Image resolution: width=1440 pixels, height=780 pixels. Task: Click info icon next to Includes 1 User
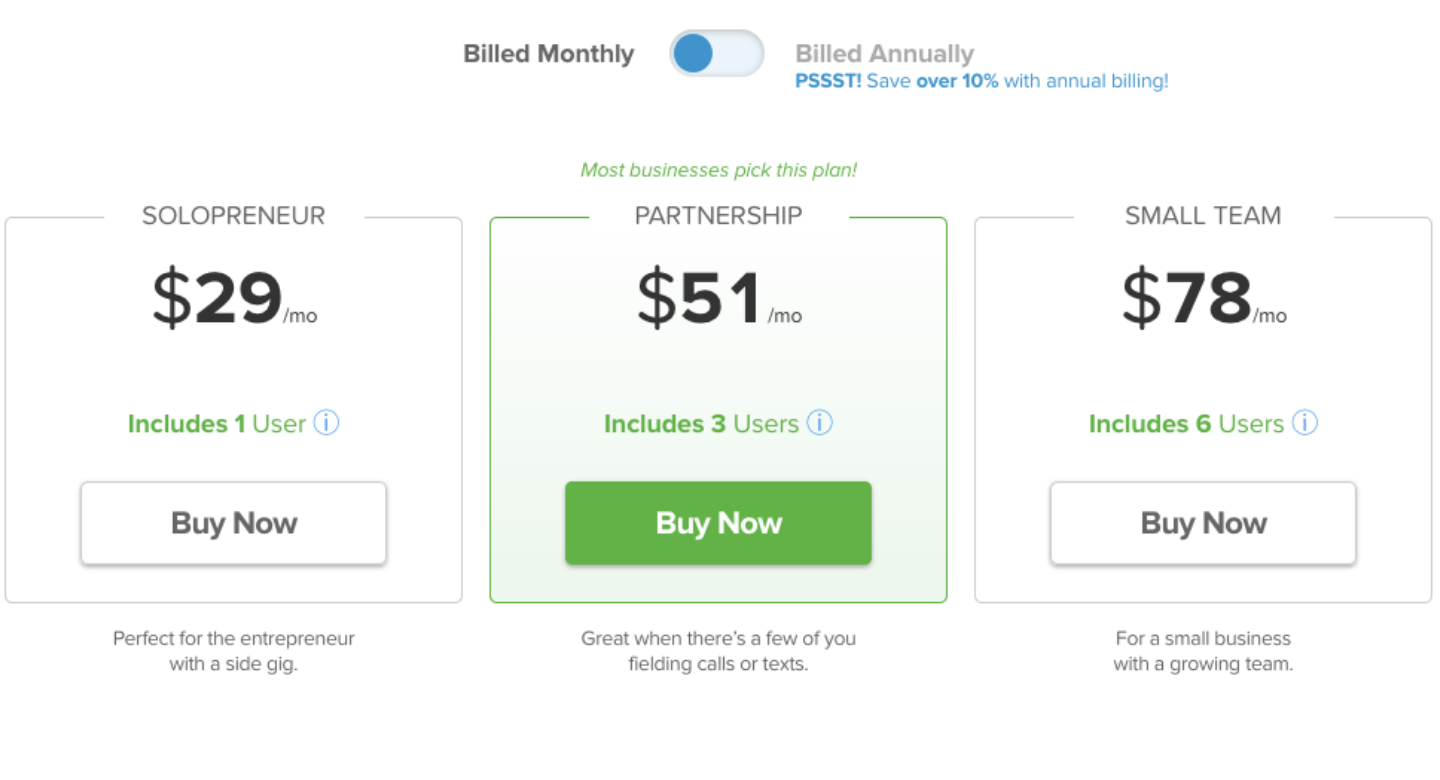tap(326, 423)
